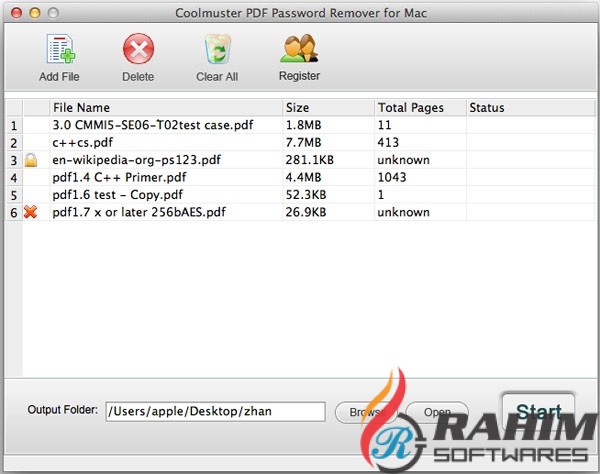Screen dimensions: 600x474
Task: Sort by the Size column header
Action: tap(328, 108)
